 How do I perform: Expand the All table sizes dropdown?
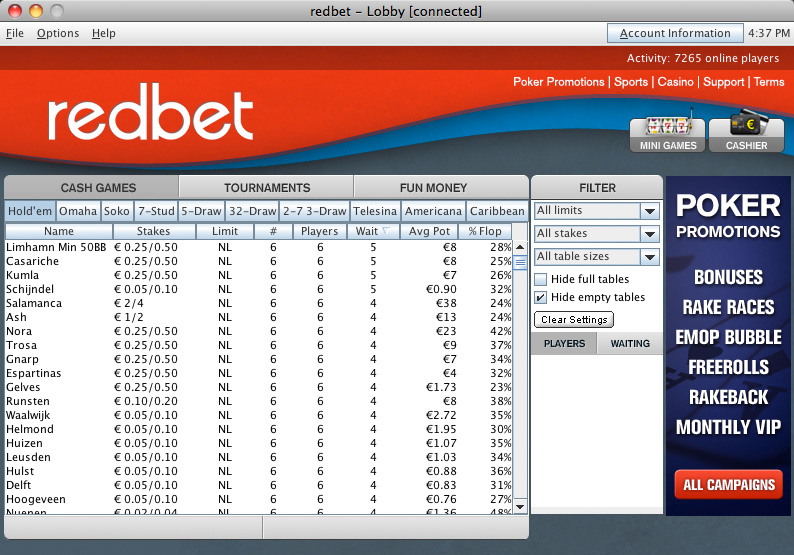coord(650,257)
